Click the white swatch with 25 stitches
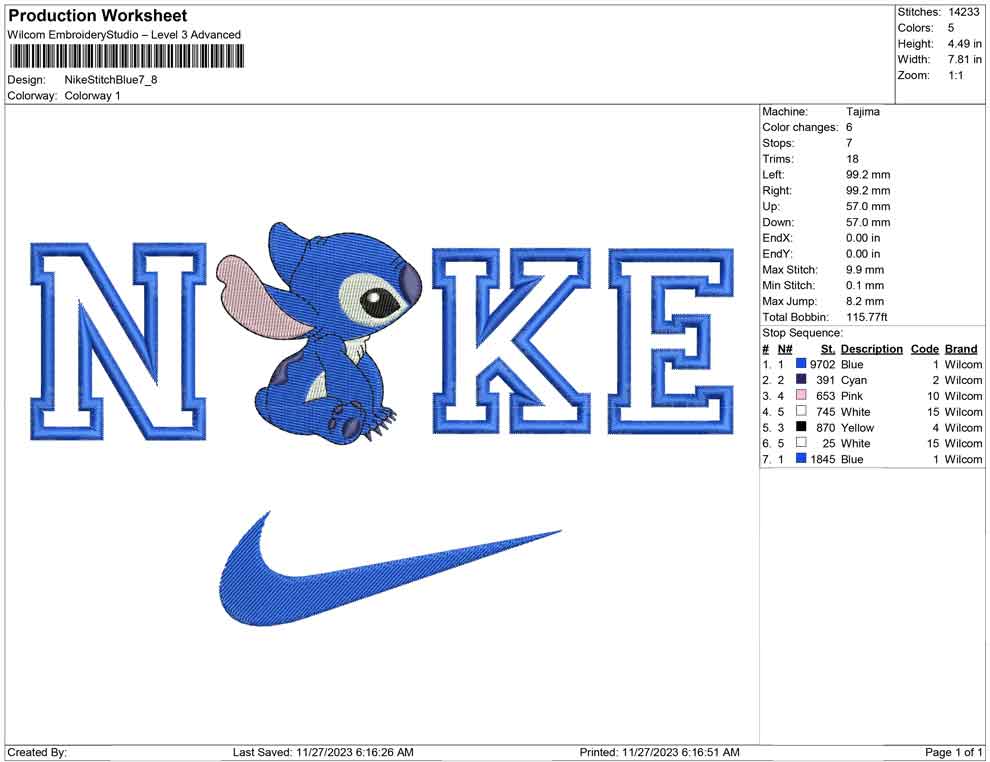 coord(801,443)
